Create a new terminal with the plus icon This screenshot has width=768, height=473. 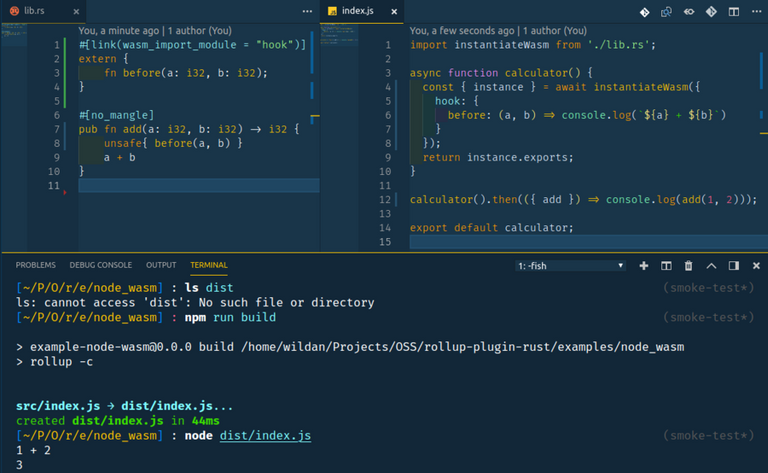coord(643,265)
